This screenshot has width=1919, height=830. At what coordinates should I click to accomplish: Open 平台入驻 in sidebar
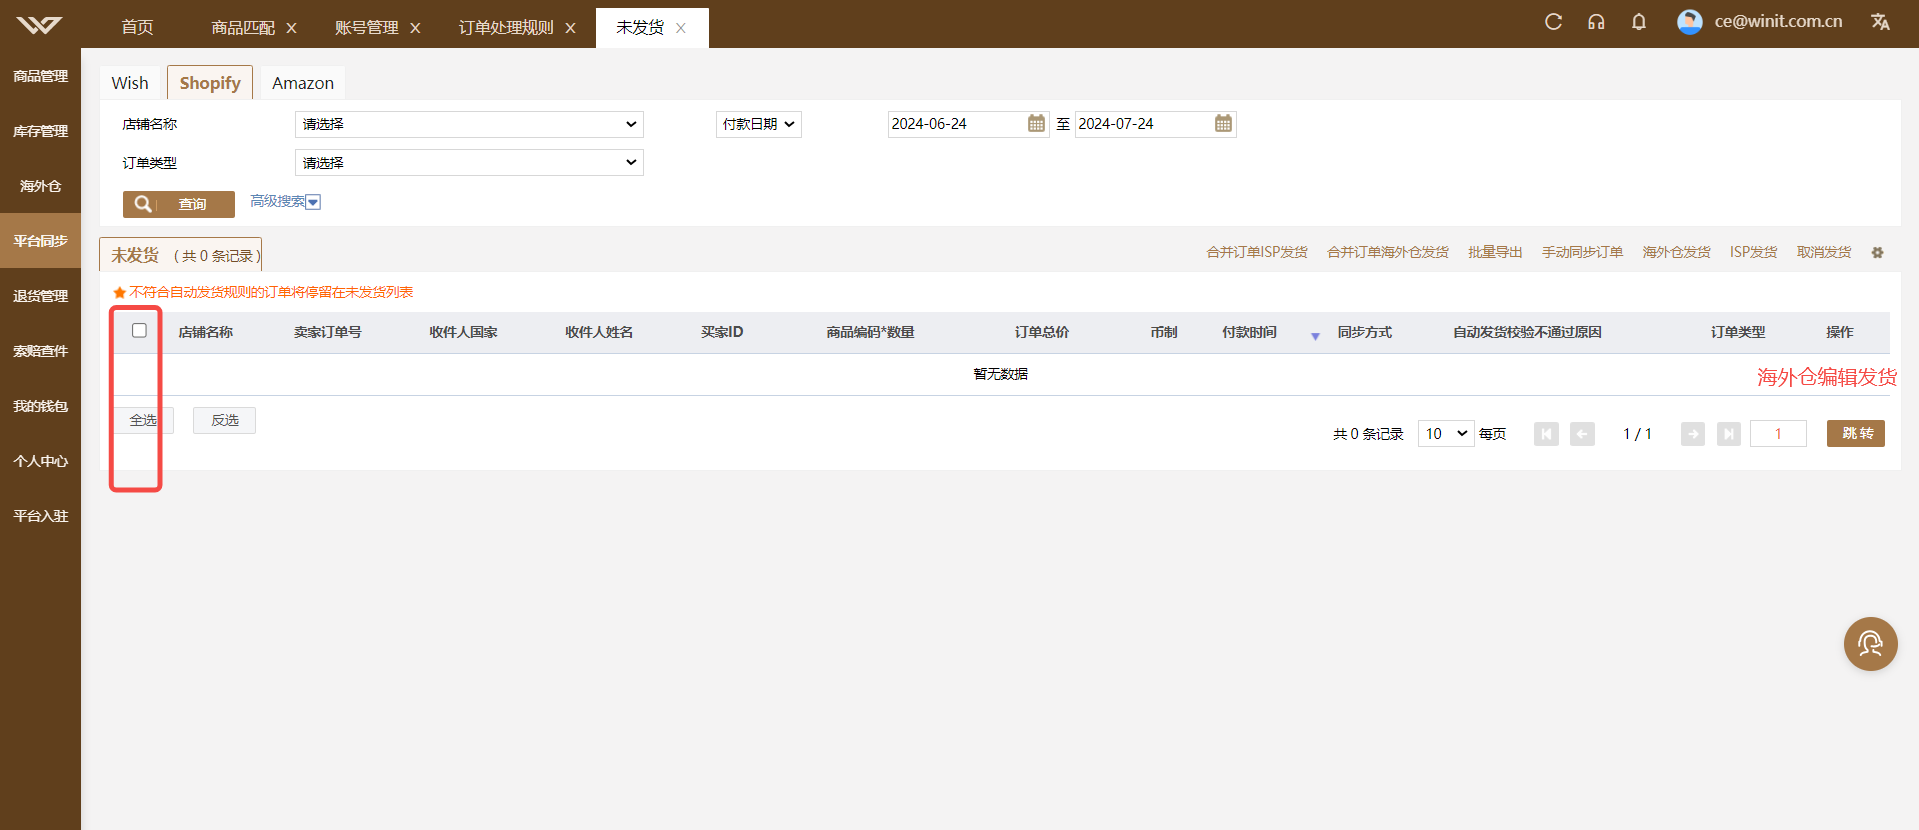40,516
